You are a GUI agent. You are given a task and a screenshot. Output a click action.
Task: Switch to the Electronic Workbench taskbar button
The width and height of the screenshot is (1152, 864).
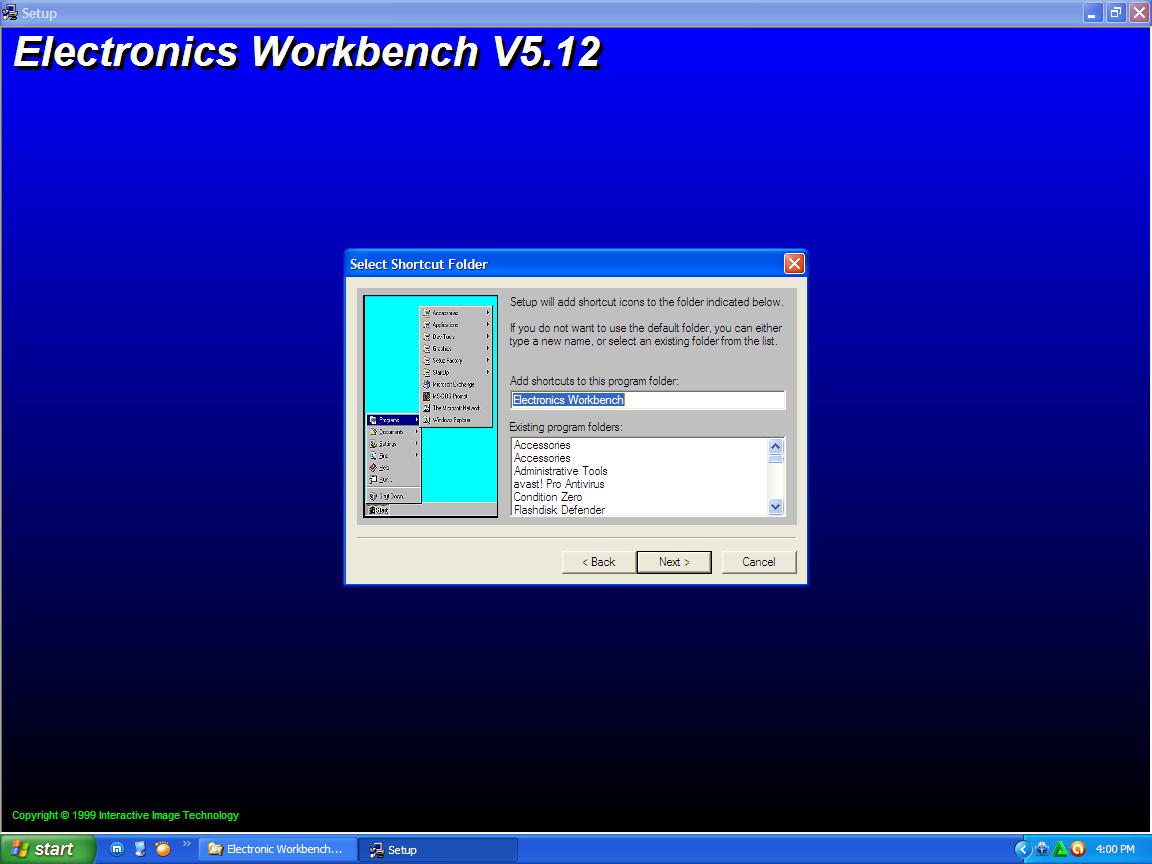277,849
